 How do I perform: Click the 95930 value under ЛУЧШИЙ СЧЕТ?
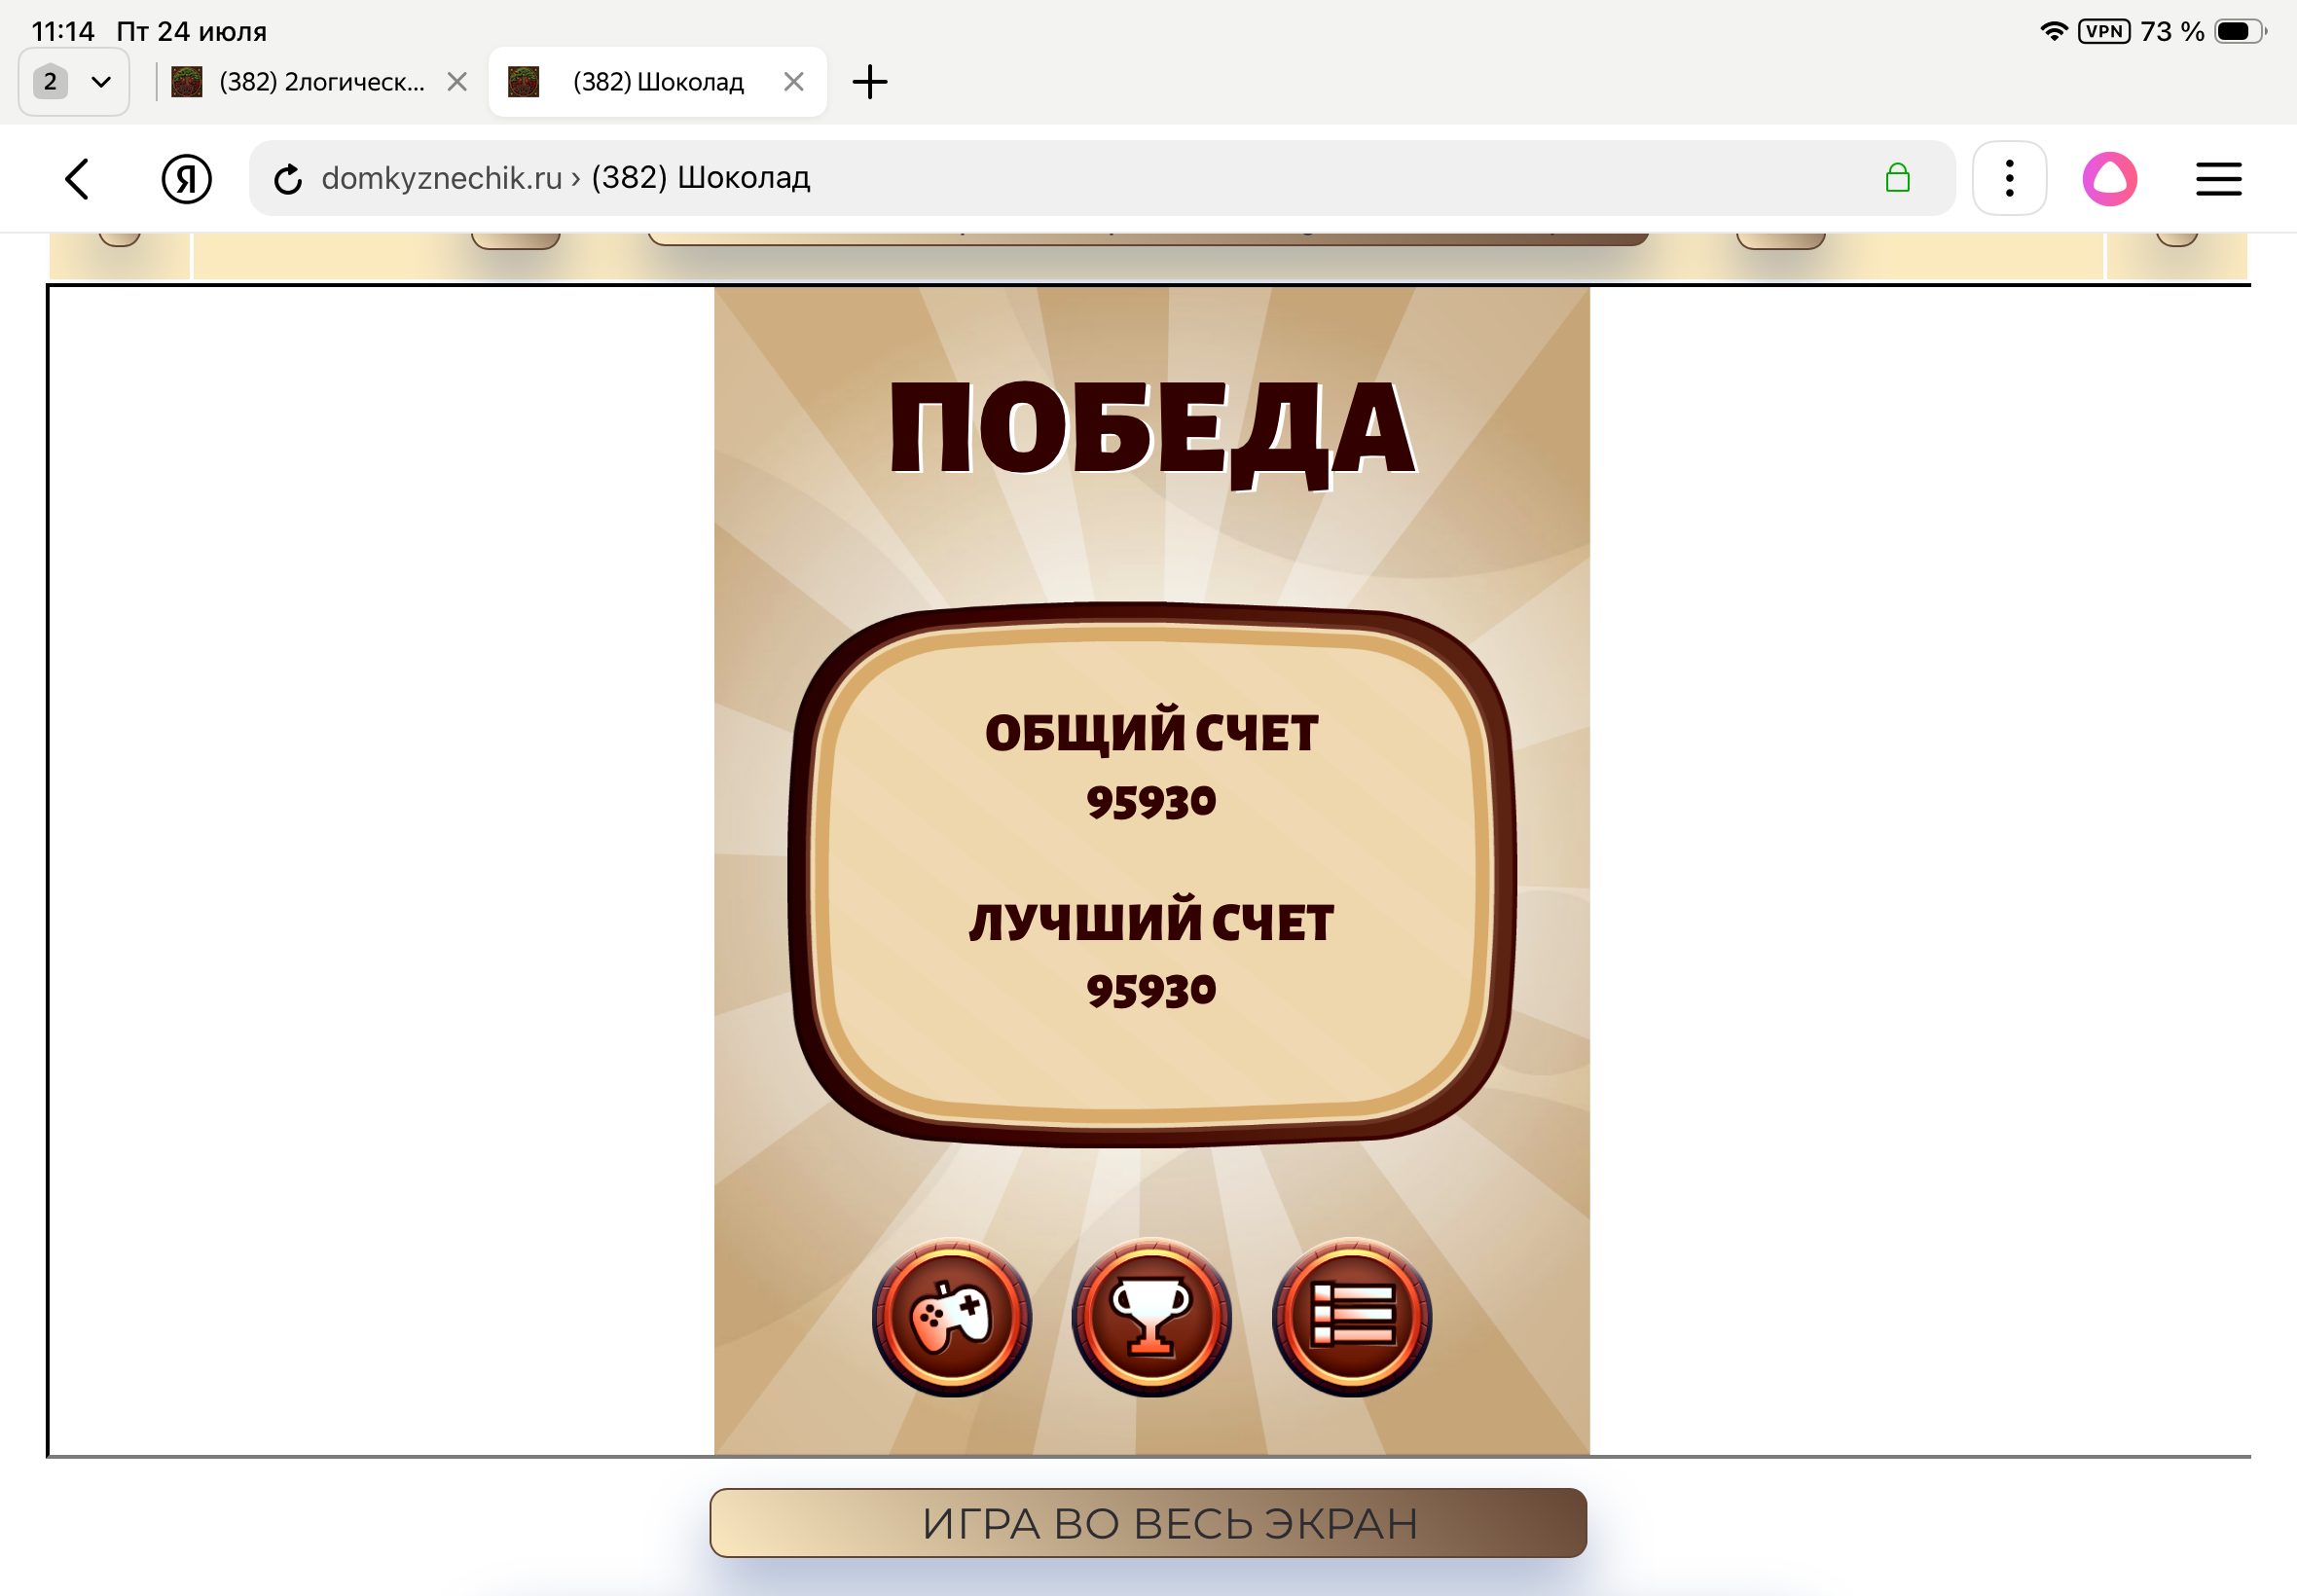click(1151, 991)
